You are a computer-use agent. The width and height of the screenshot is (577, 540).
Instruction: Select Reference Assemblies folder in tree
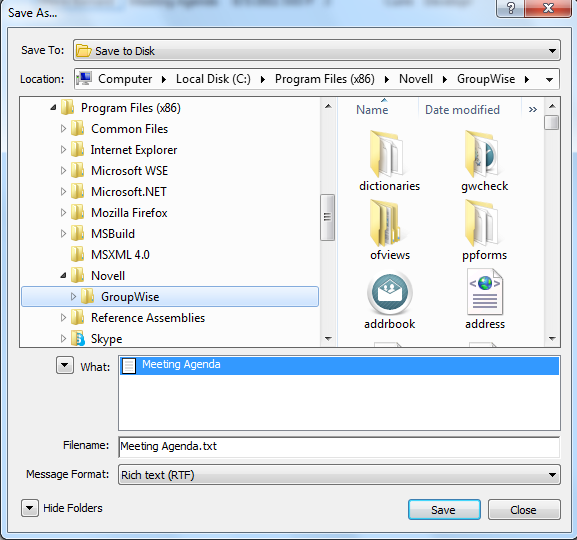pyautogui.click(x=148, y=318)
